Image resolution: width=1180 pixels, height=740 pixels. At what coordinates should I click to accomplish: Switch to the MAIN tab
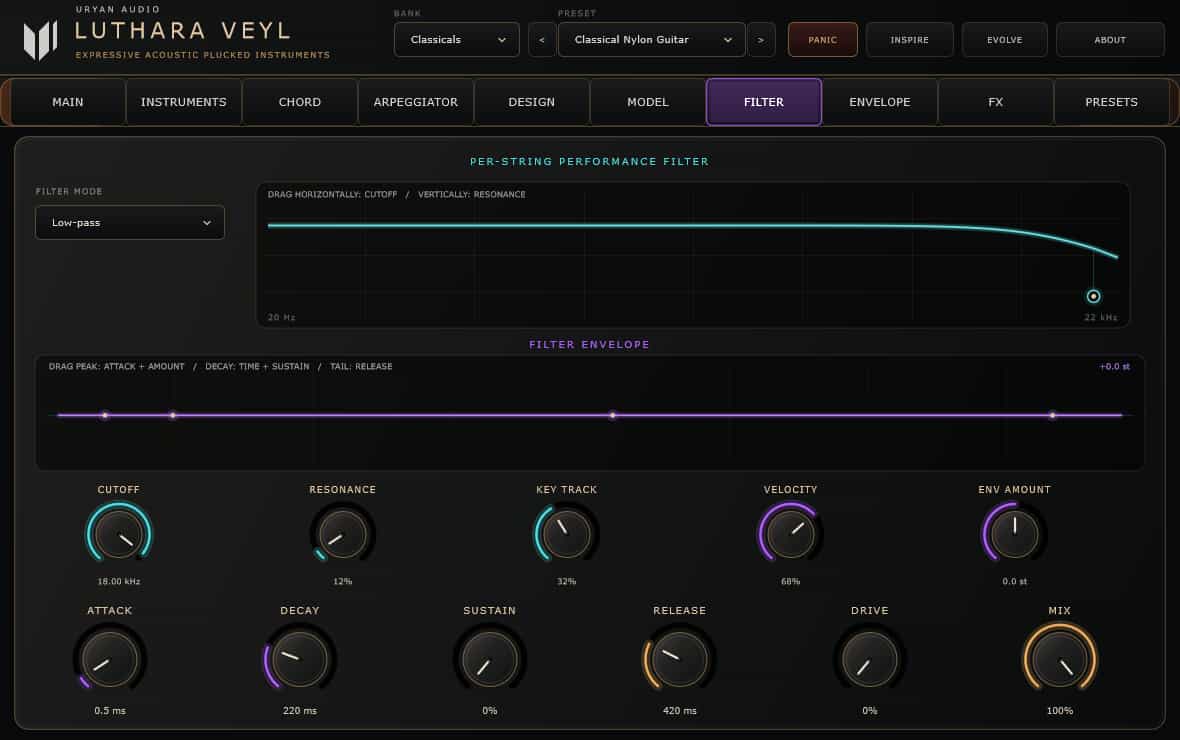pos(68,102)
